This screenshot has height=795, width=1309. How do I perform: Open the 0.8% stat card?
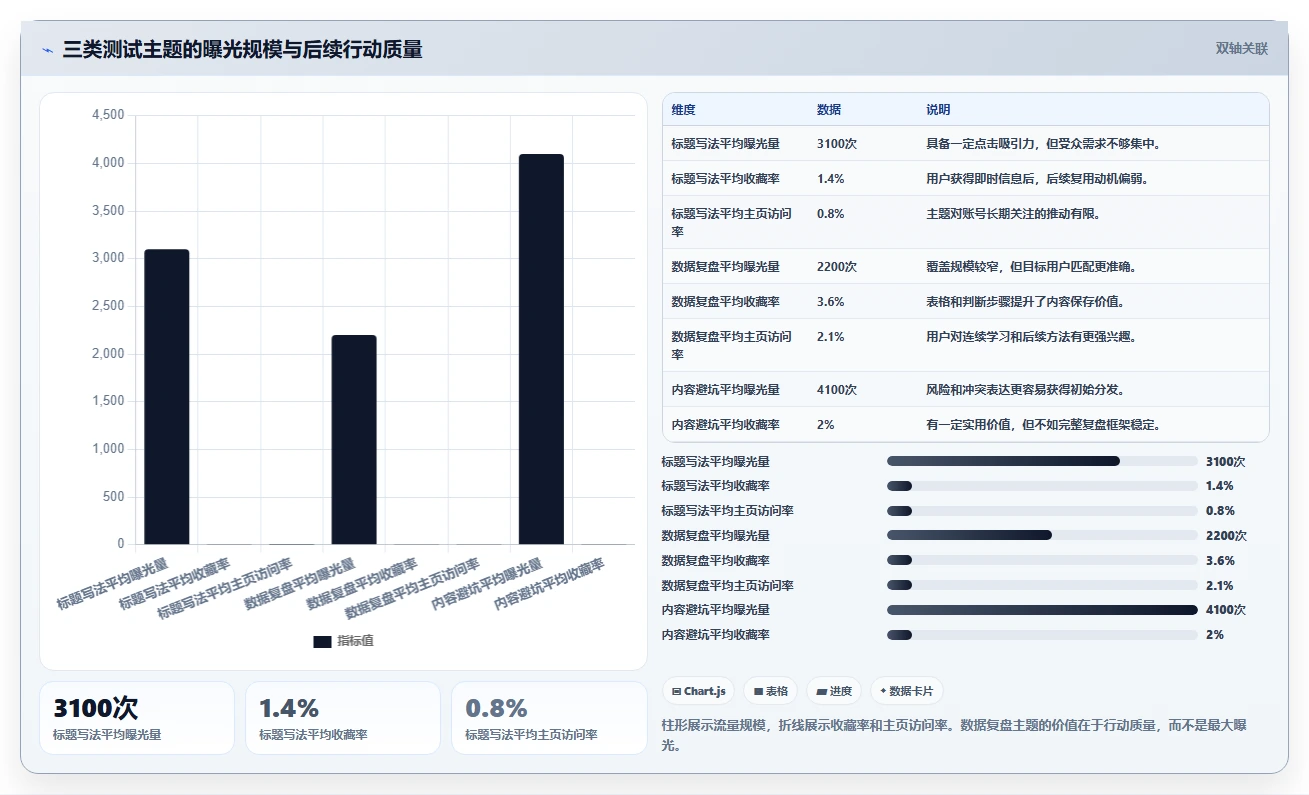tap(549, 718)
